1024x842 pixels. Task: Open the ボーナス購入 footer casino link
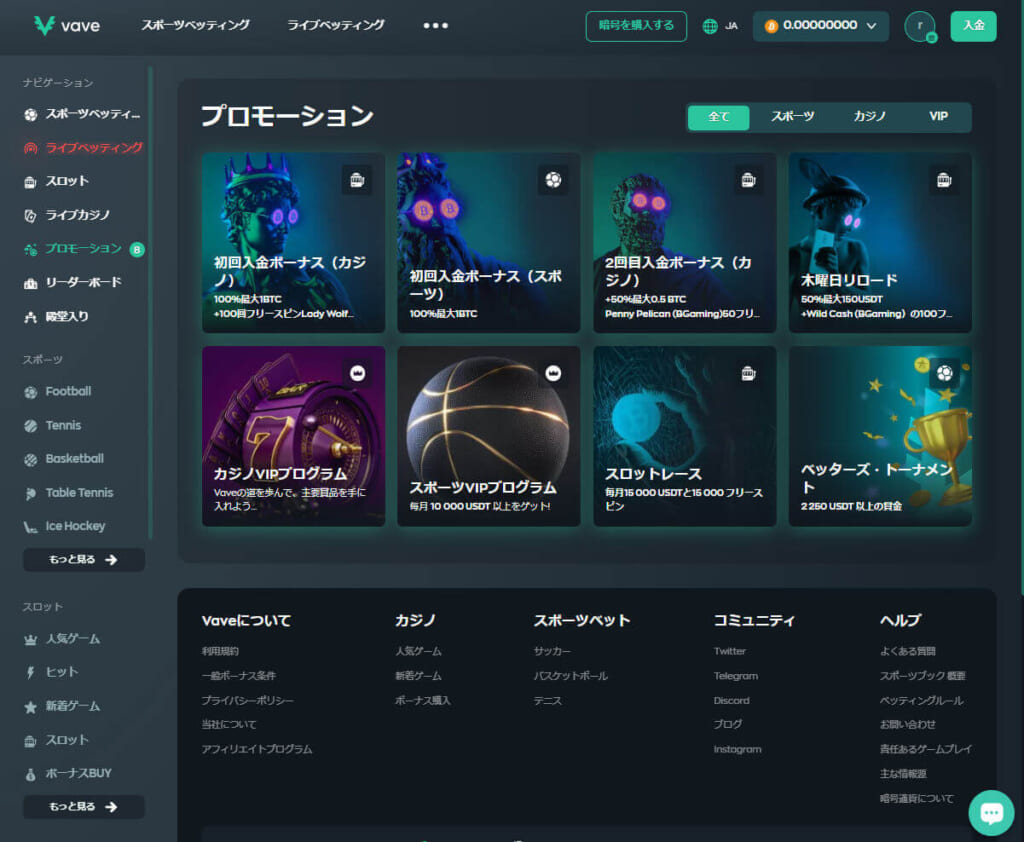coord(423,700)
